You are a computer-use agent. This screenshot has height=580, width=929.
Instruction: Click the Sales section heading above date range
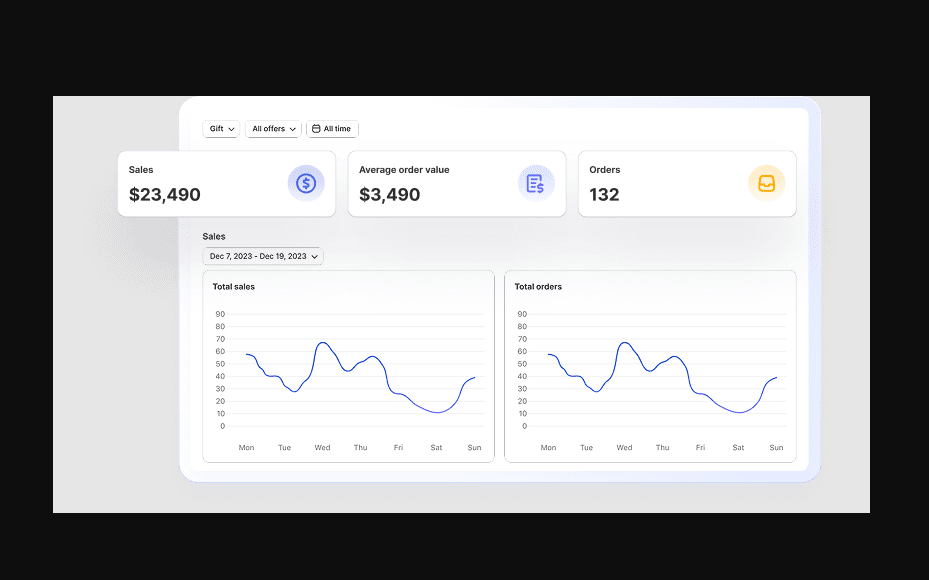tap(214, 236)
